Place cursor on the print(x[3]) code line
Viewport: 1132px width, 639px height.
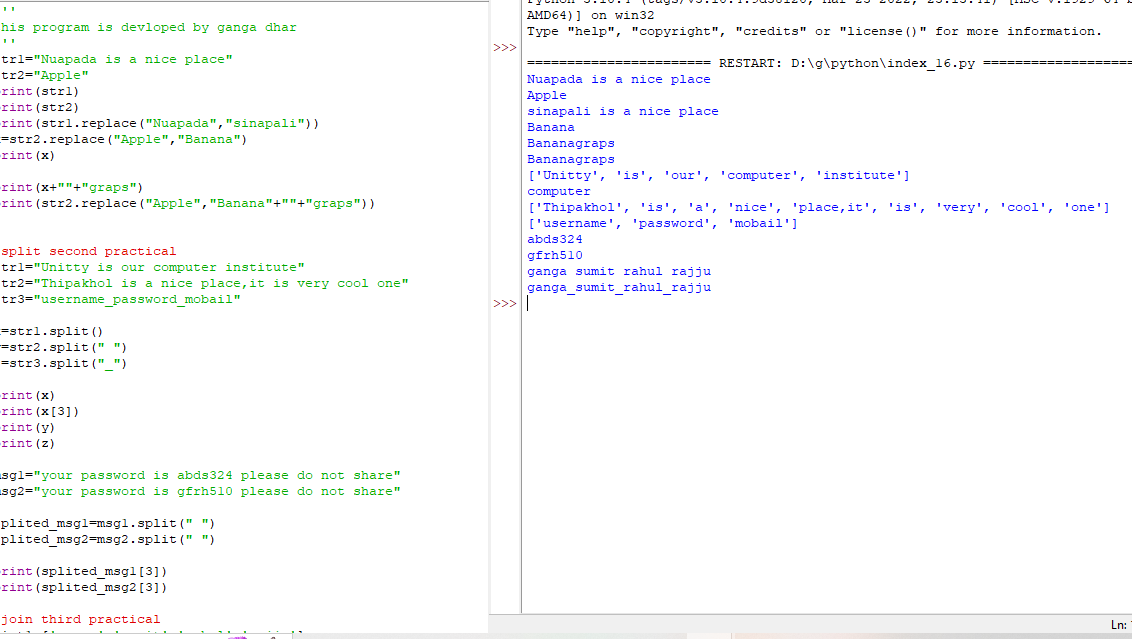tap(40, 411)
